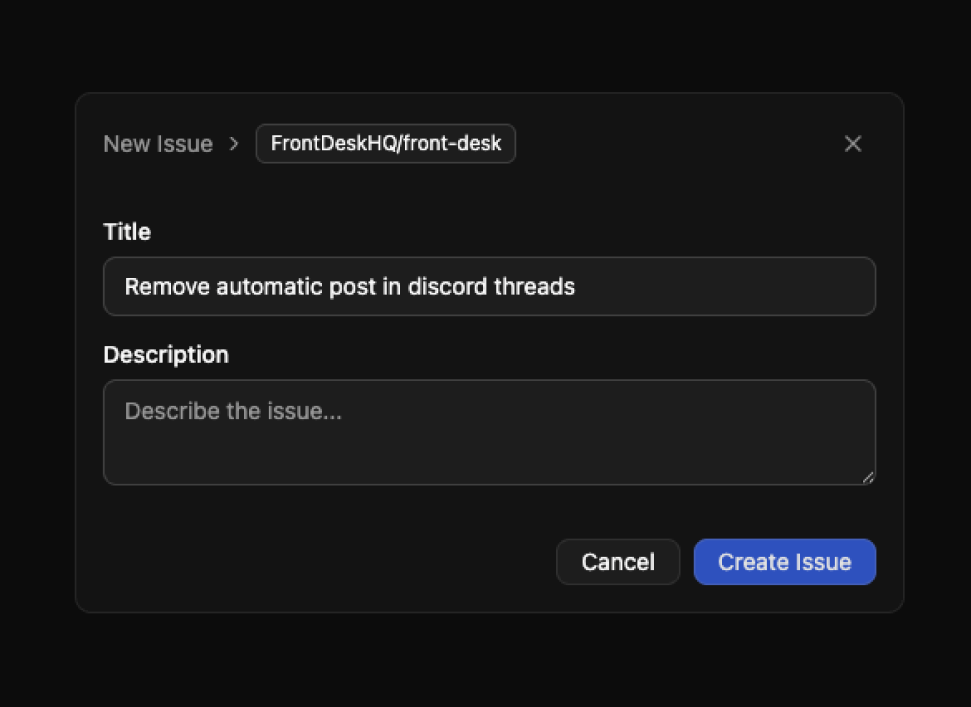Click the New Issue breadcrumb text
The width and height of the screenshot is (971, 707).
point(158,144)
